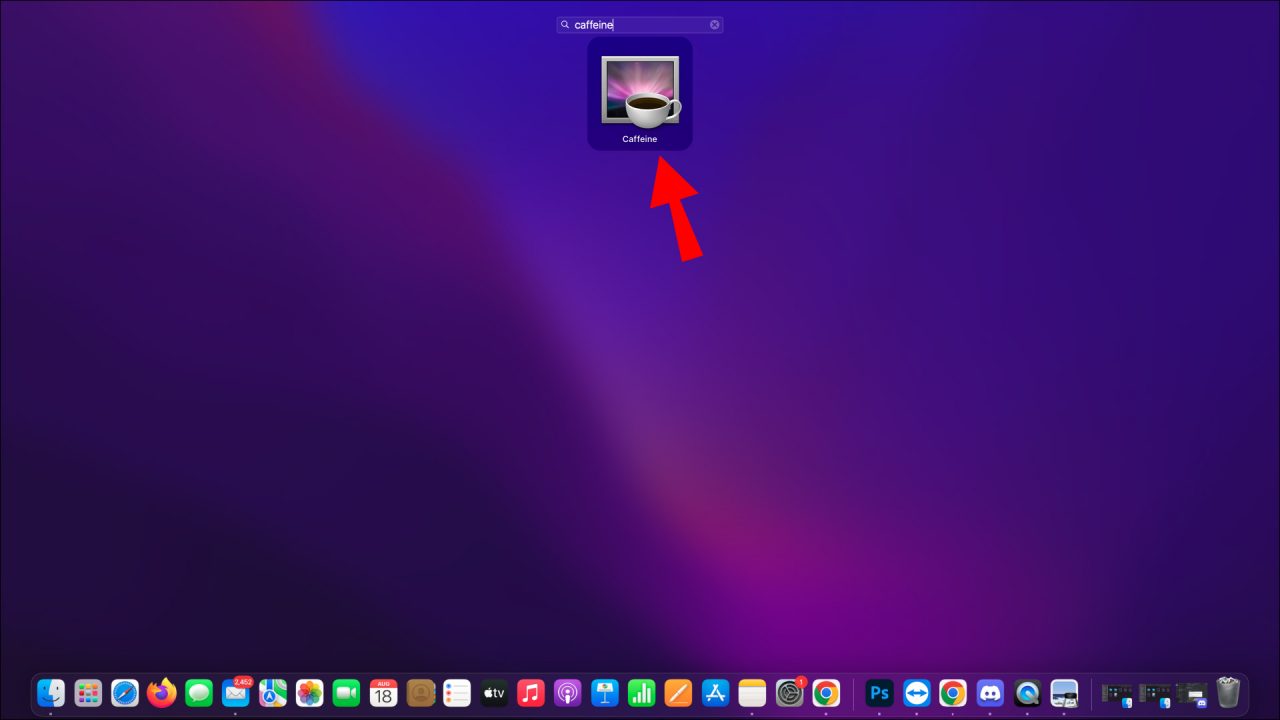Open Google Chrome from the Dock
This screenshot has height=720, width=1280.
coord(952,692)
